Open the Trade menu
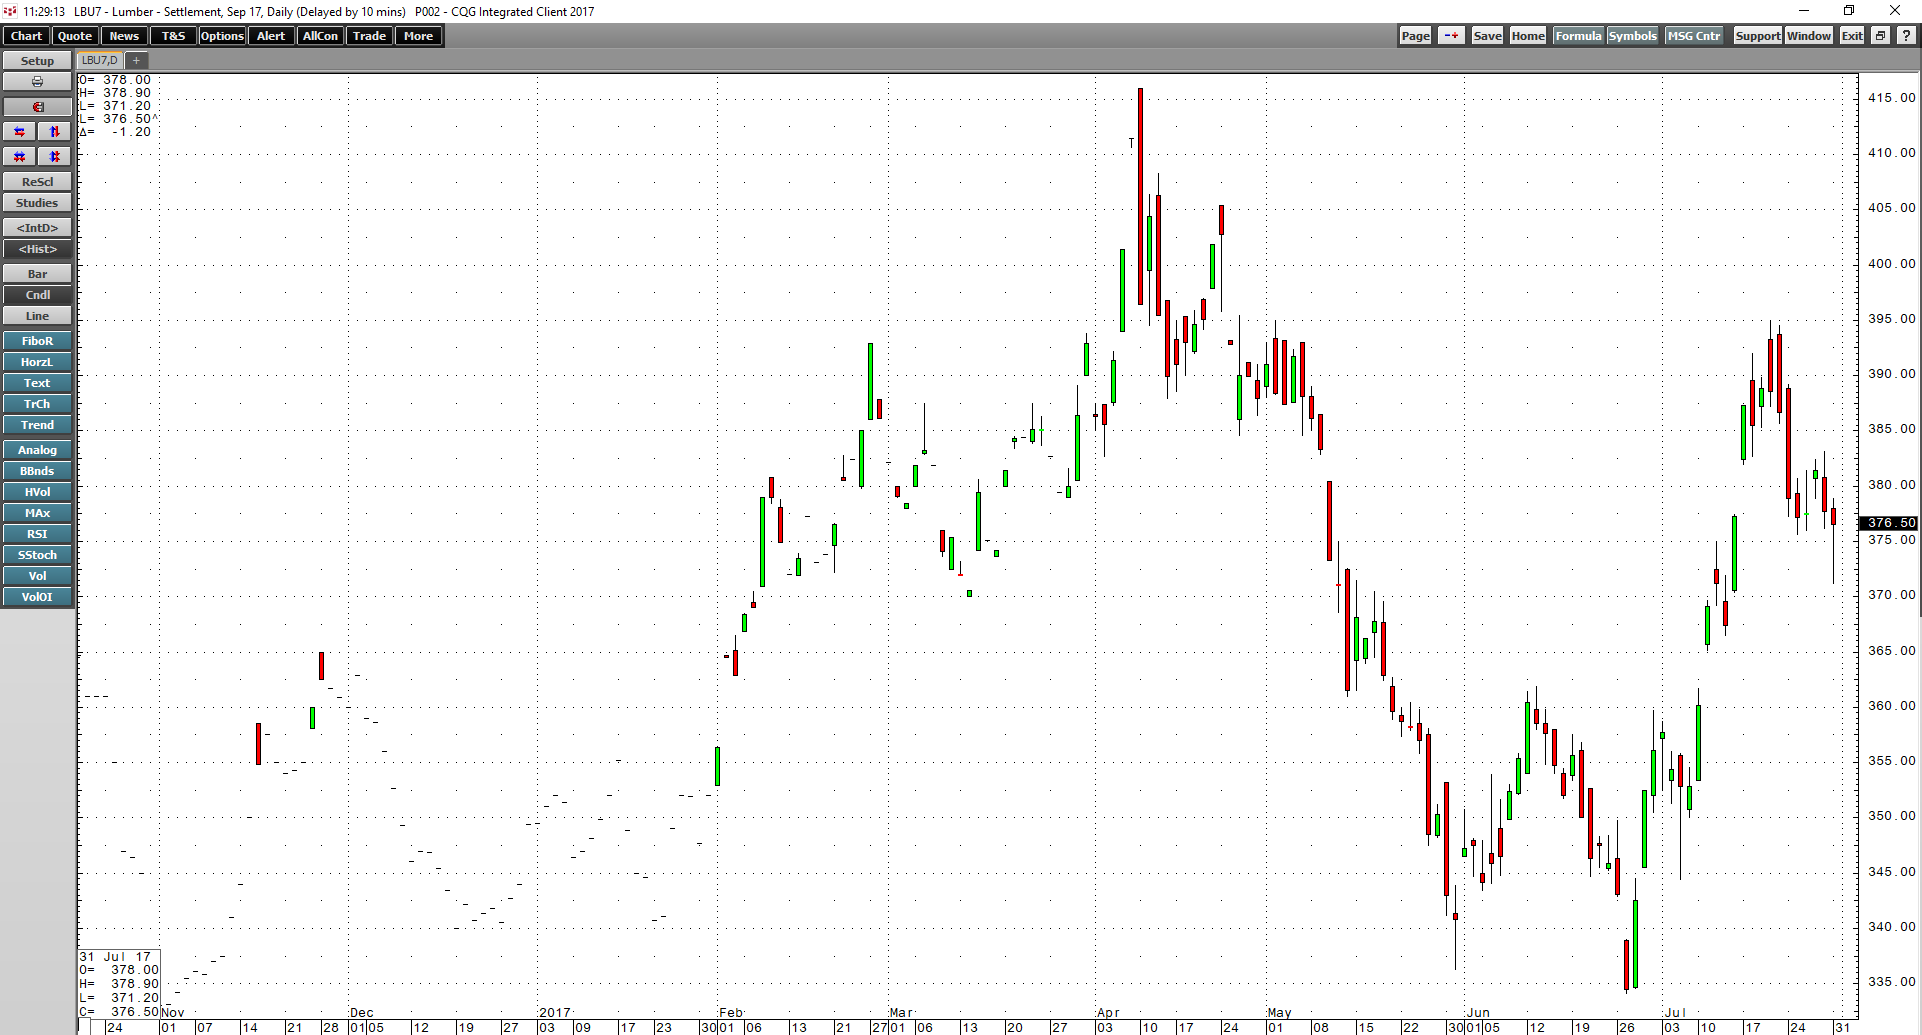The image size is (1922, 1035). pyautogui.click(x=369, y=36)
